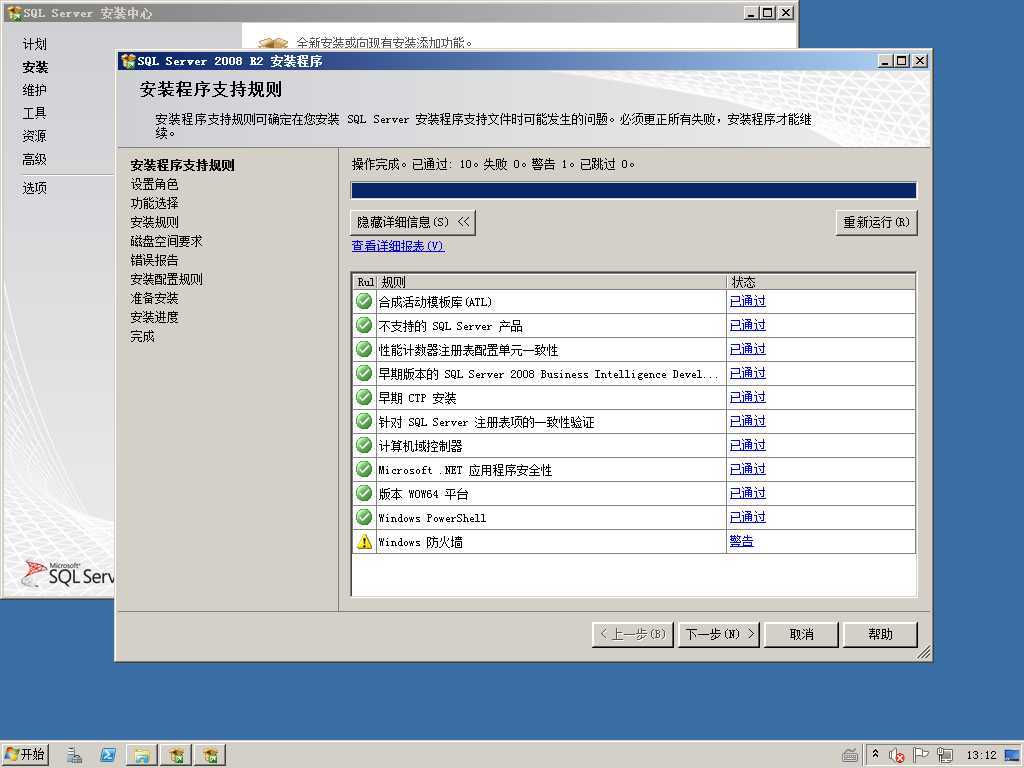Select 工具 in 安装中心 sidebar

tap(35, 113)
